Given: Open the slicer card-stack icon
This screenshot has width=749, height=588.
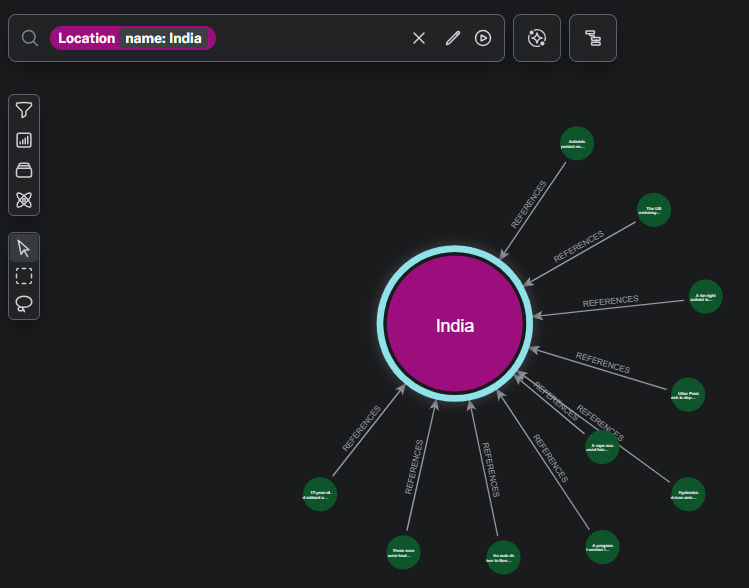Looking at the screenshot, I should click(x=24, y=170).
